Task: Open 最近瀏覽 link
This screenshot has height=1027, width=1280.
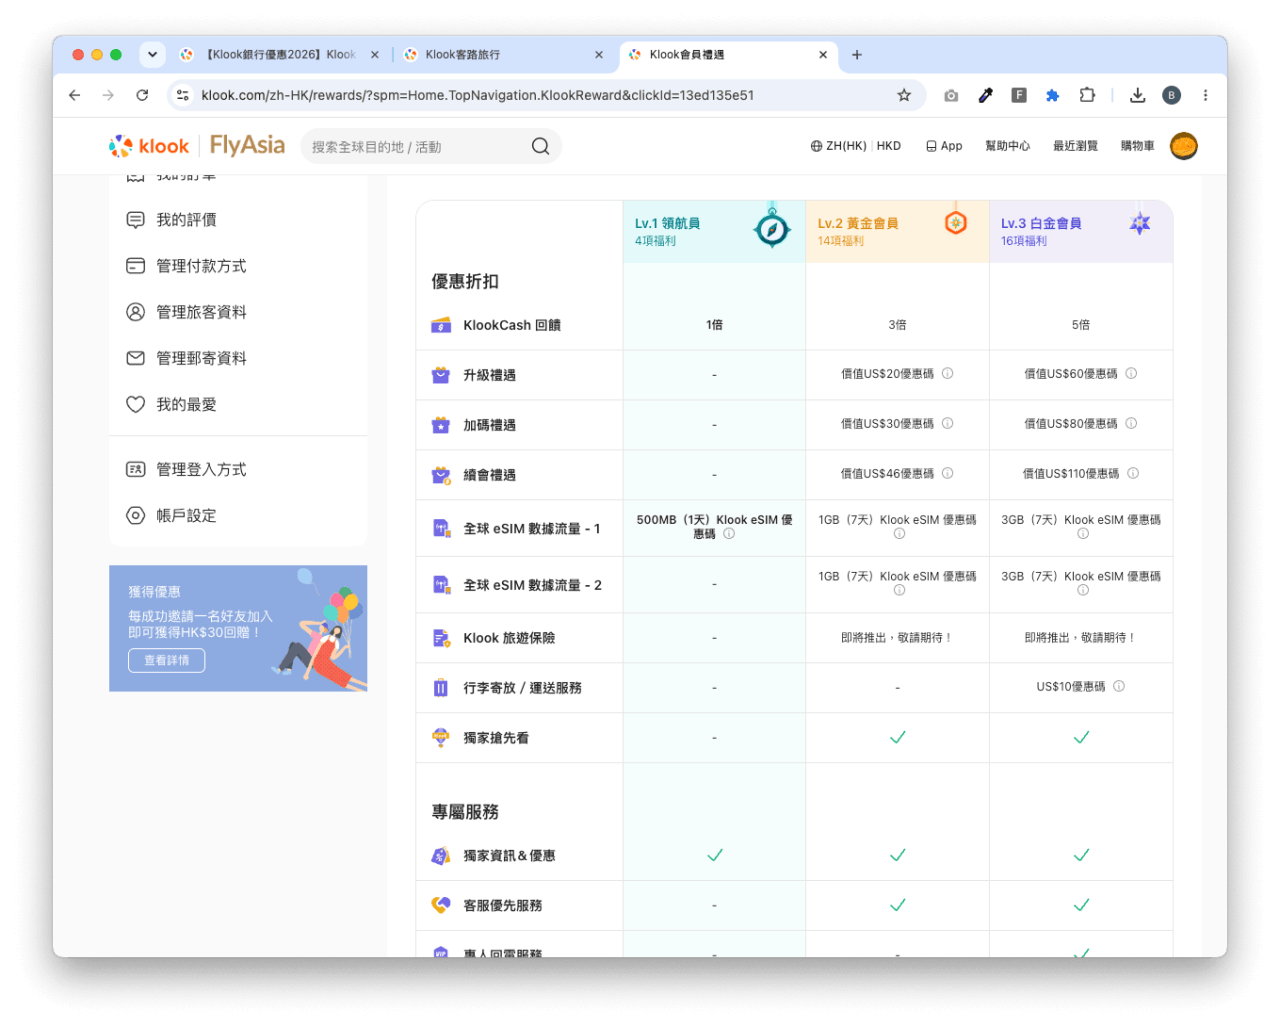Action: [x=1075, y=146]
